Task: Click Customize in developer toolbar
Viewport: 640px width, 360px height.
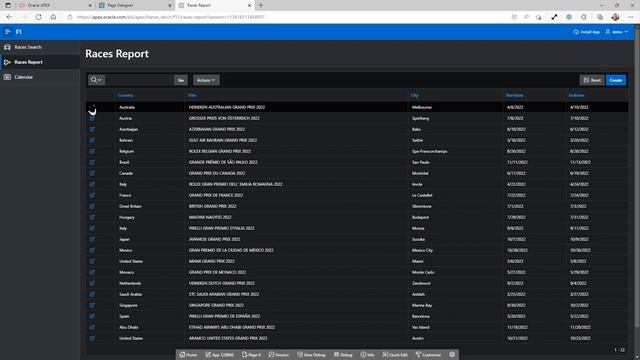Action: (x=429, y=355)
